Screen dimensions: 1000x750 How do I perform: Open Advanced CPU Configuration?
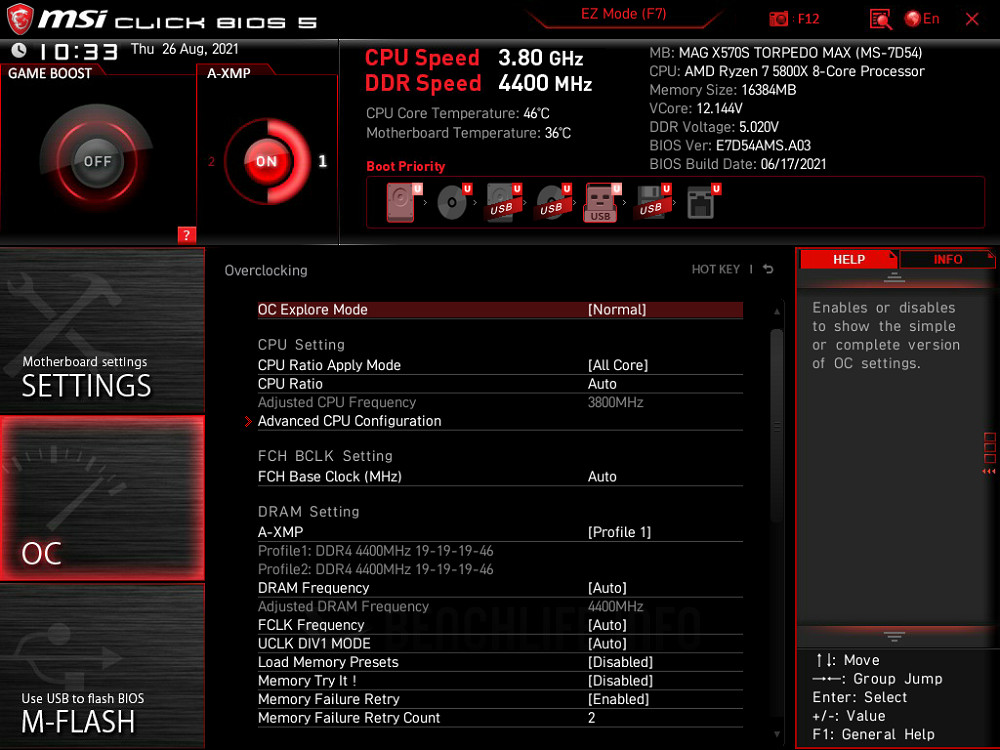pos(349,421)
